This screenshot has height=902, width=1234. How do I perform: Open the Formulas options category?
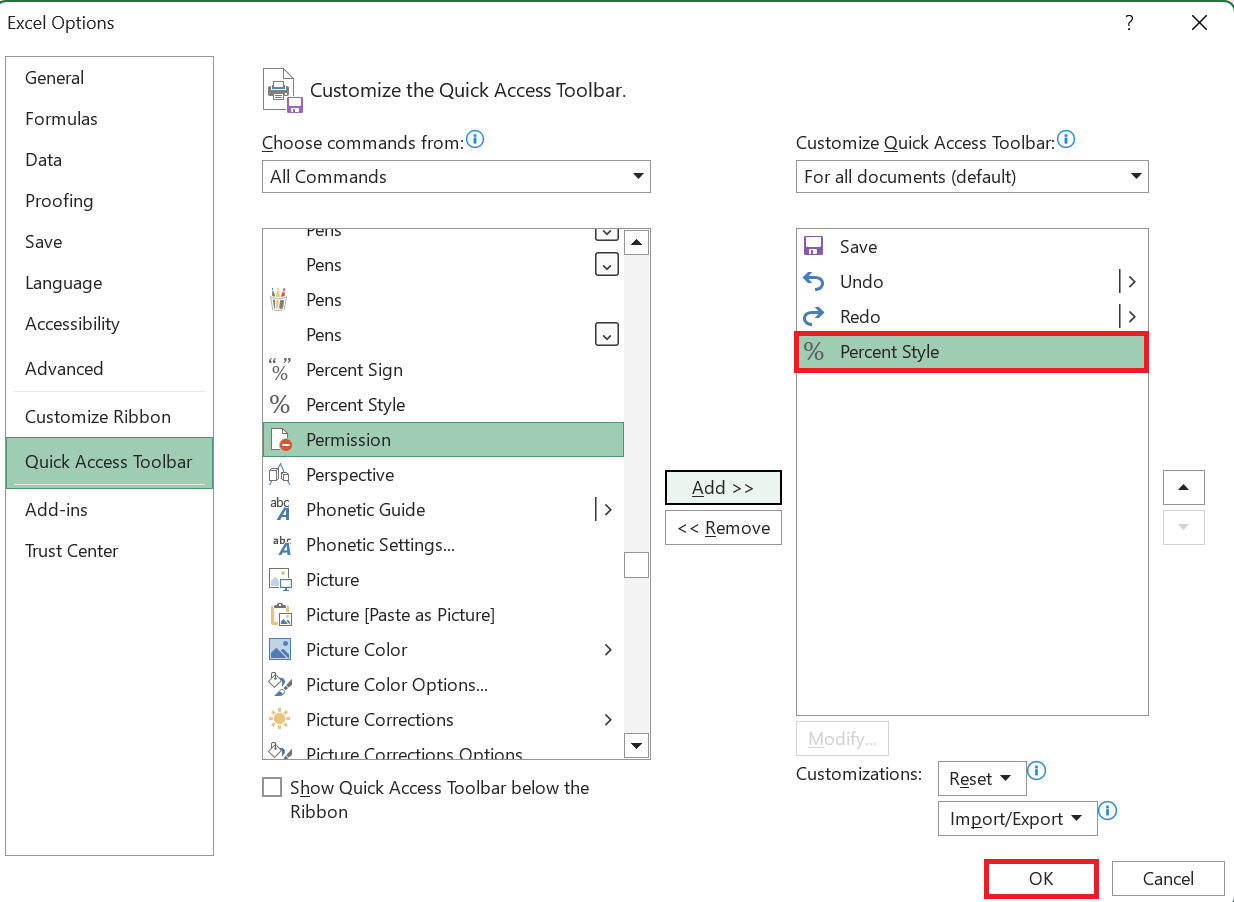tap(109, 119)
